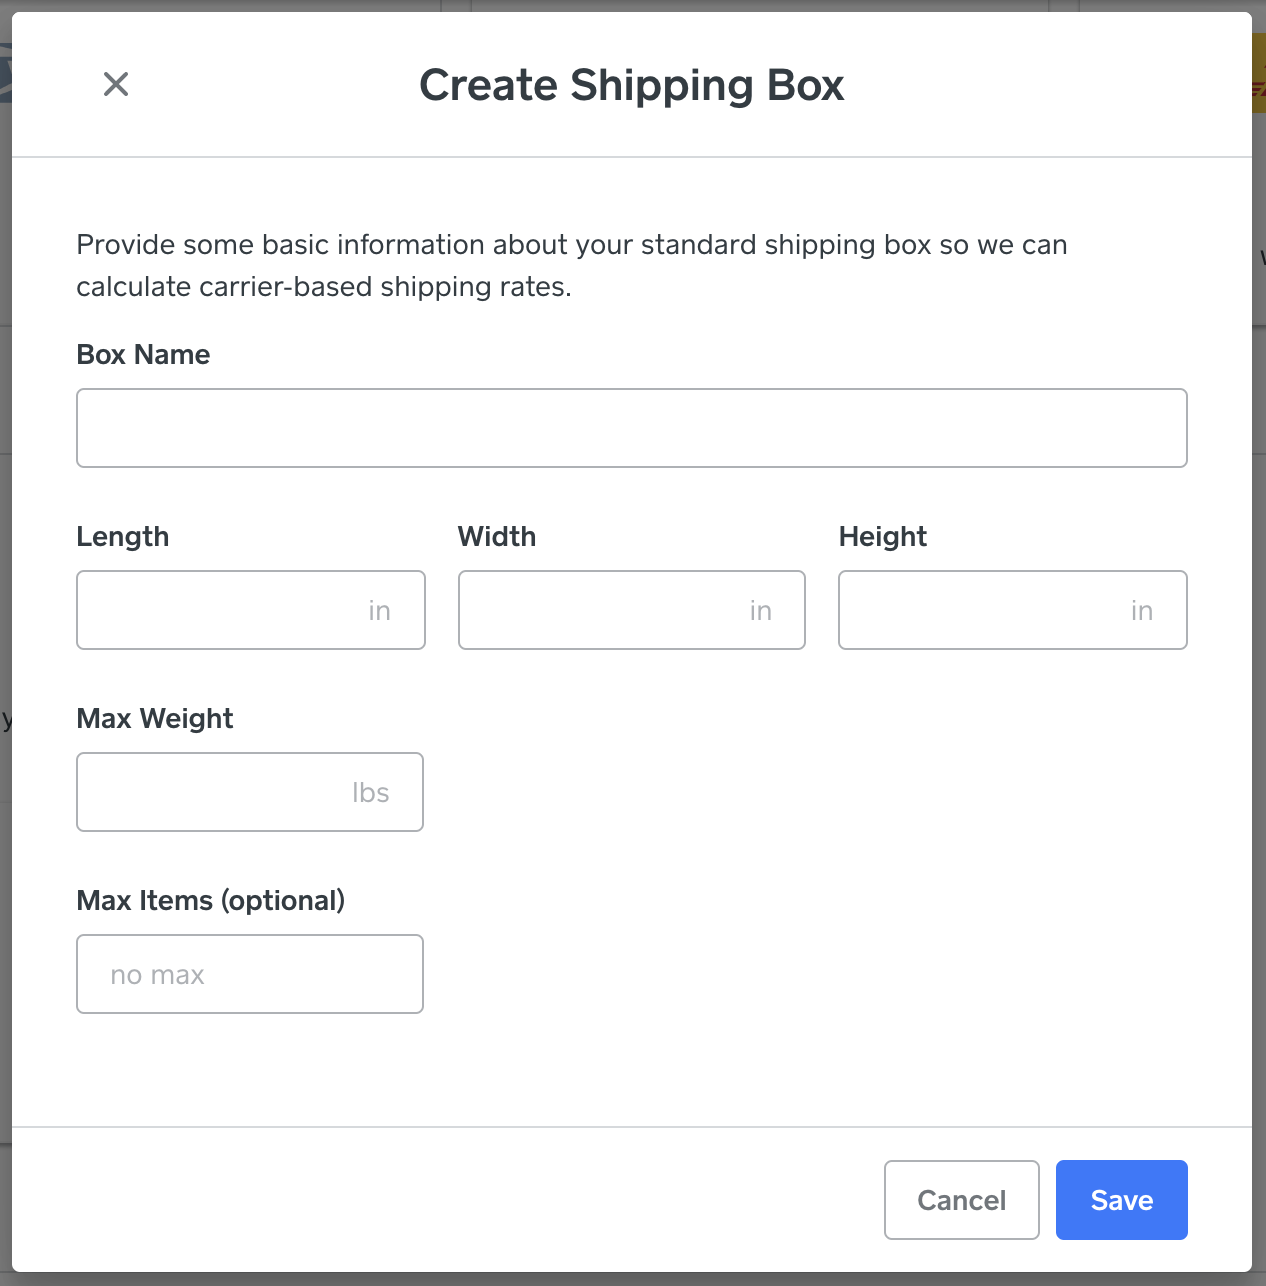
Task: Click the "Max Items (optional)" label
Action: [211, 901]
